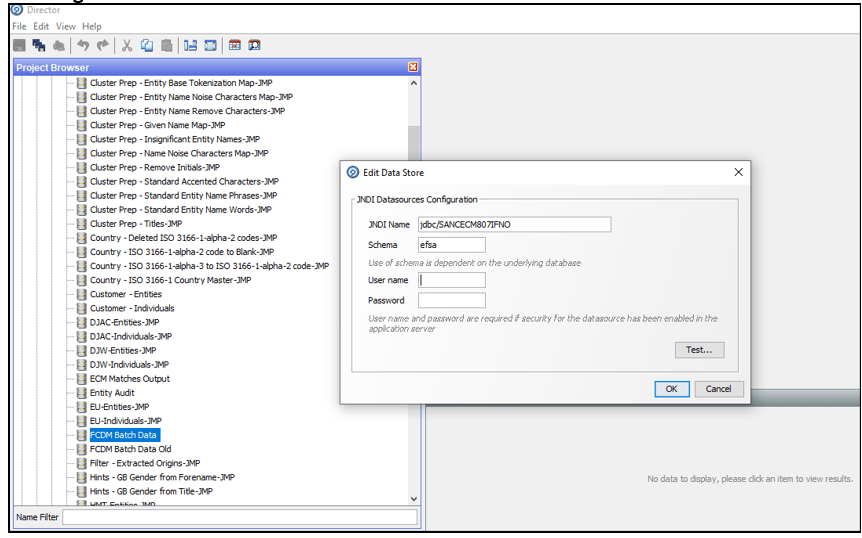Select DJW-Individuals-JMP tree item
The height and width of the screenshot is (538, 862).
(129, 365)
